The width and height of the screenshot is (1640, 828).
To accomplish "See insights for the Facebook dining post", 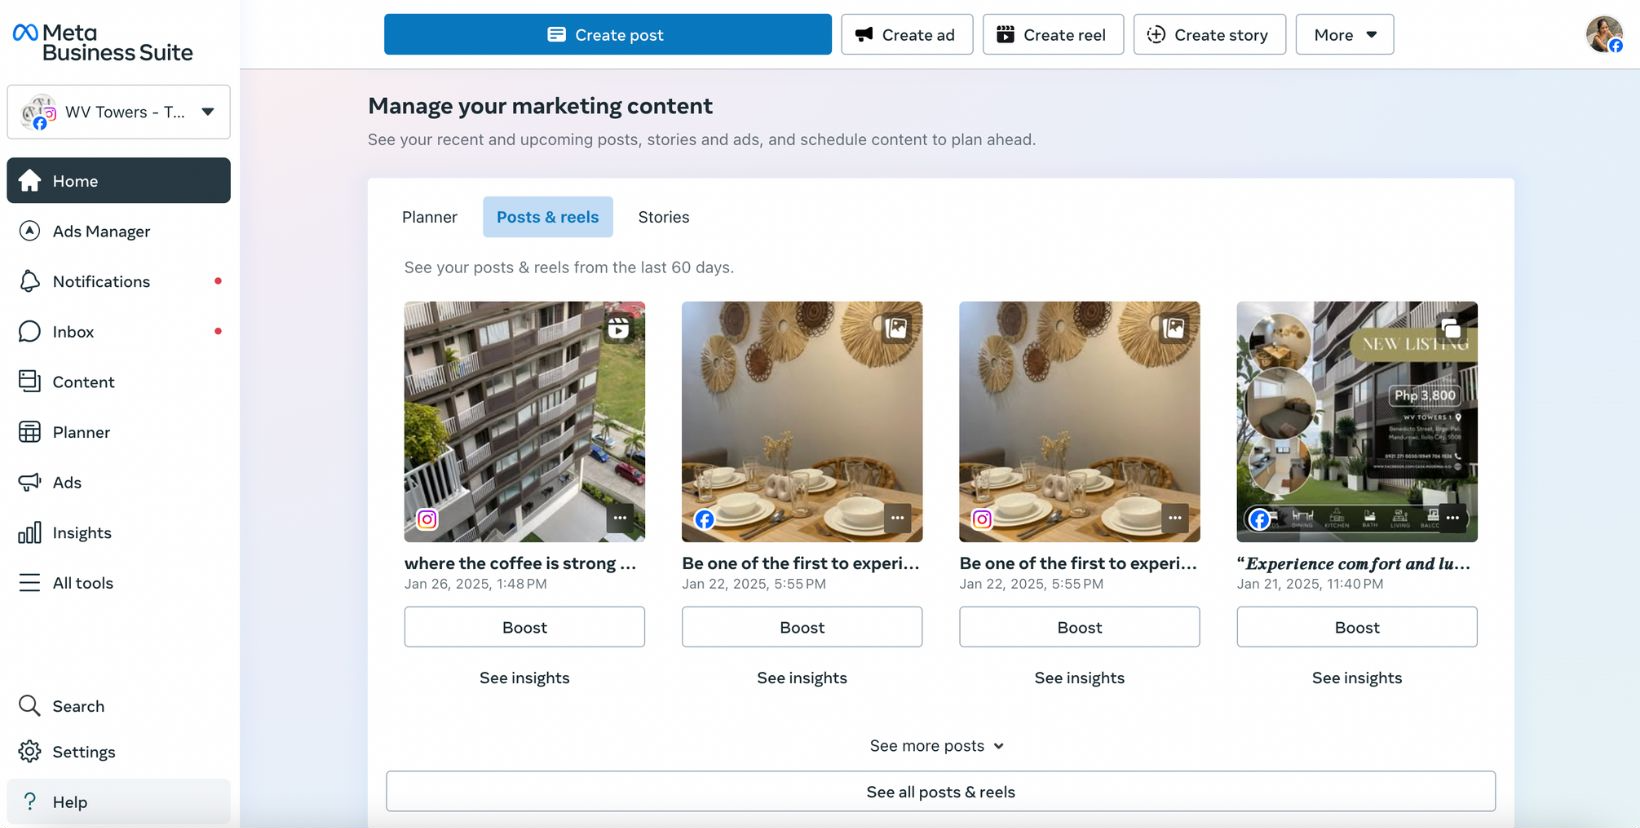I will [802, 677].
